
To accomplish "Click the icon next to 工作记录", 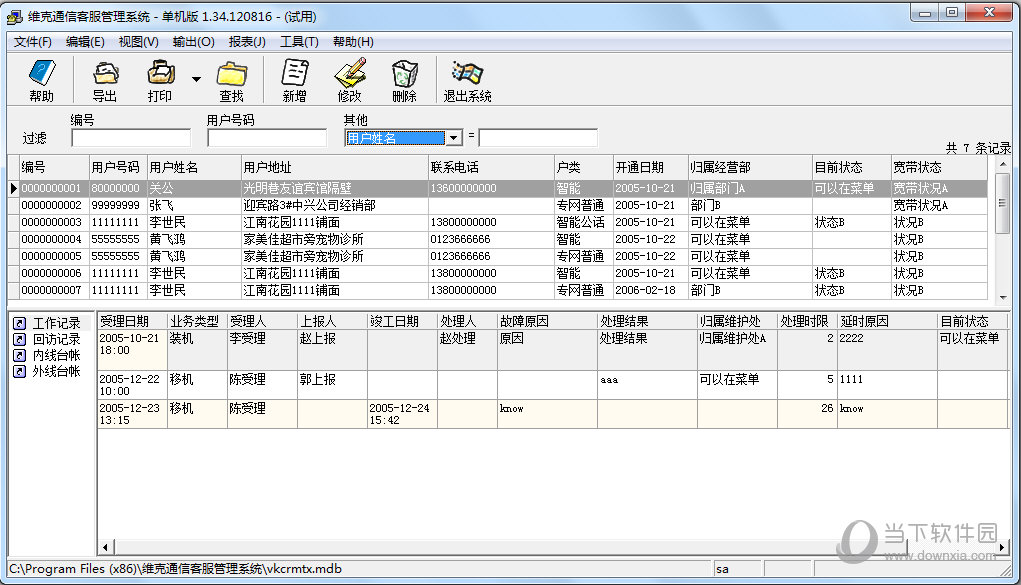I will pos(20,323).
